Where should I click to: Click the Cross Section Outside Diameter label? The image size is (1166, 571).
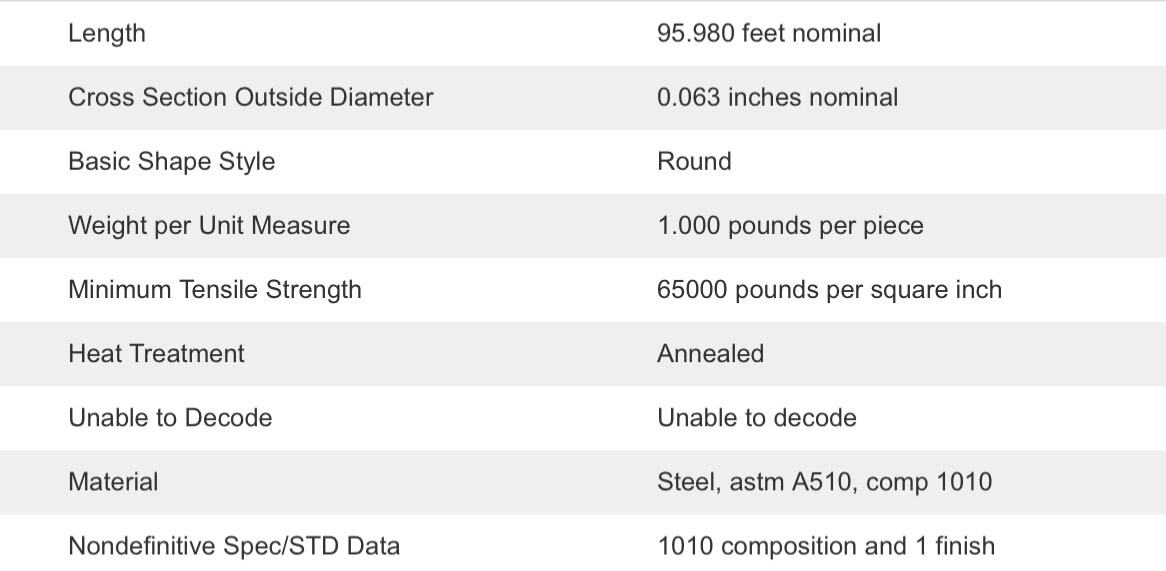250,97
